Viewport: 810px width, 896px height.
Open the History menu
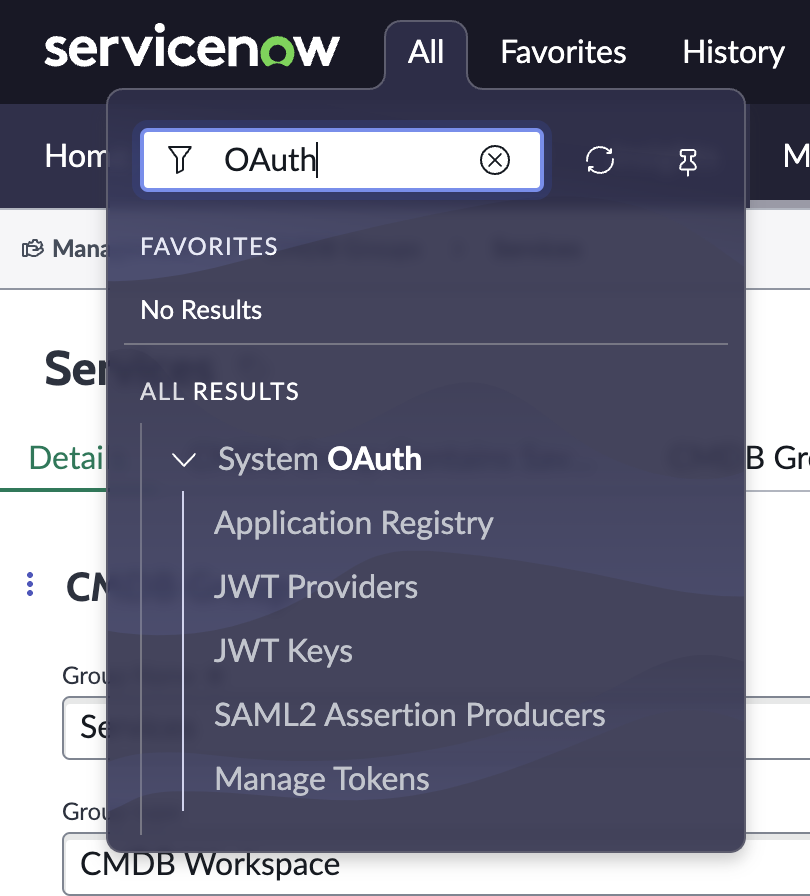tap(733, 53)
